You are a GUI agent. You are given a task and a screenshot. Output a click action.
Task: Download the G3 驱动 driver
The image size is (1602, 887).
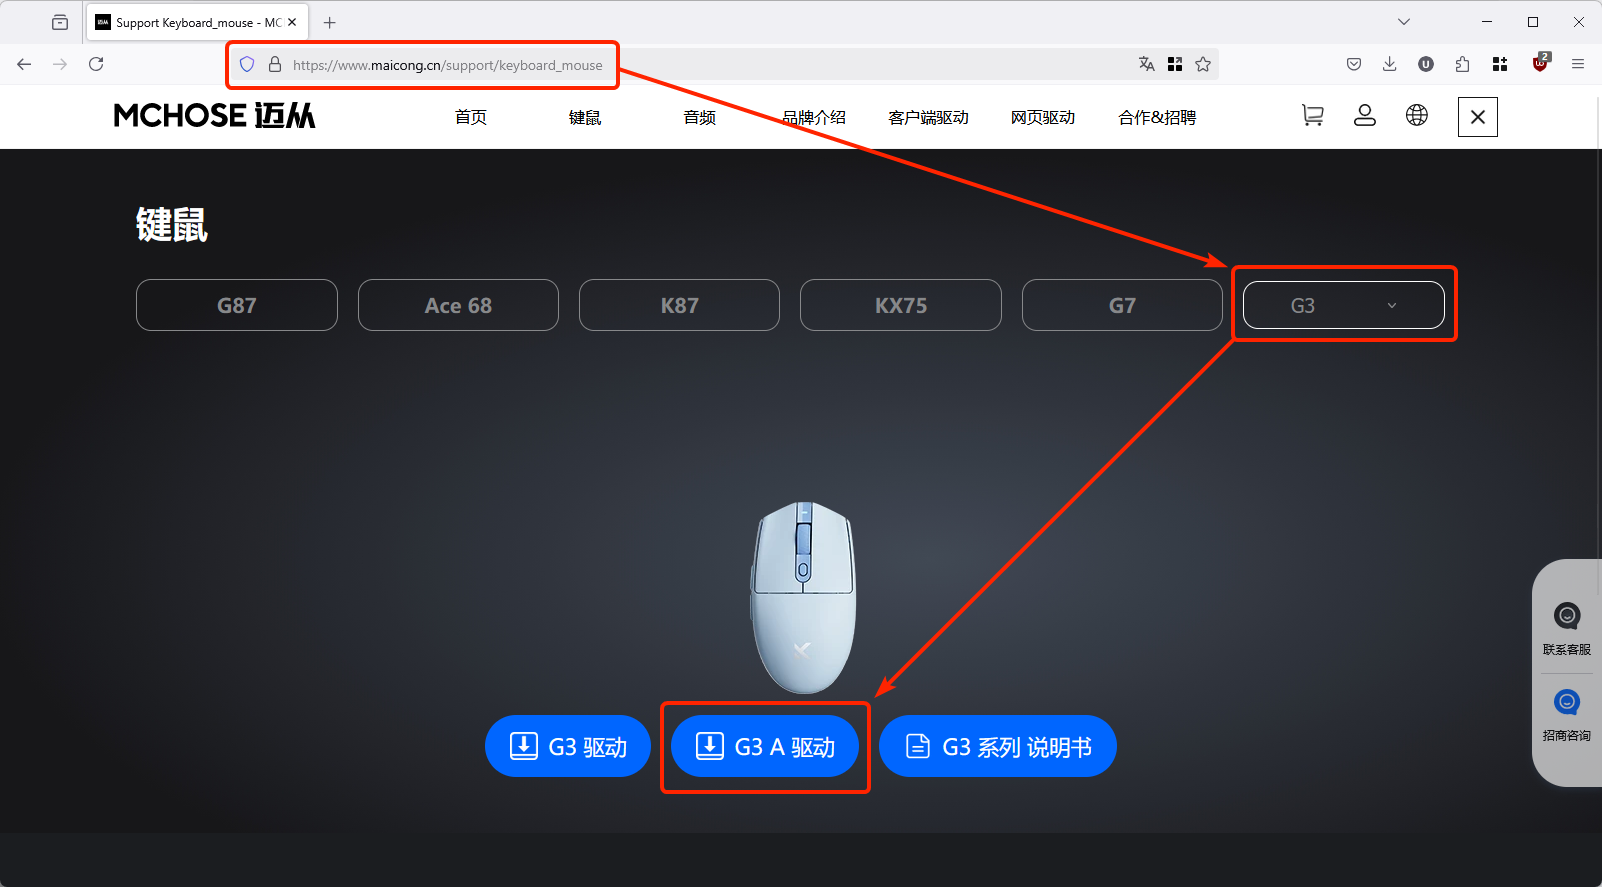pos(568,746)
